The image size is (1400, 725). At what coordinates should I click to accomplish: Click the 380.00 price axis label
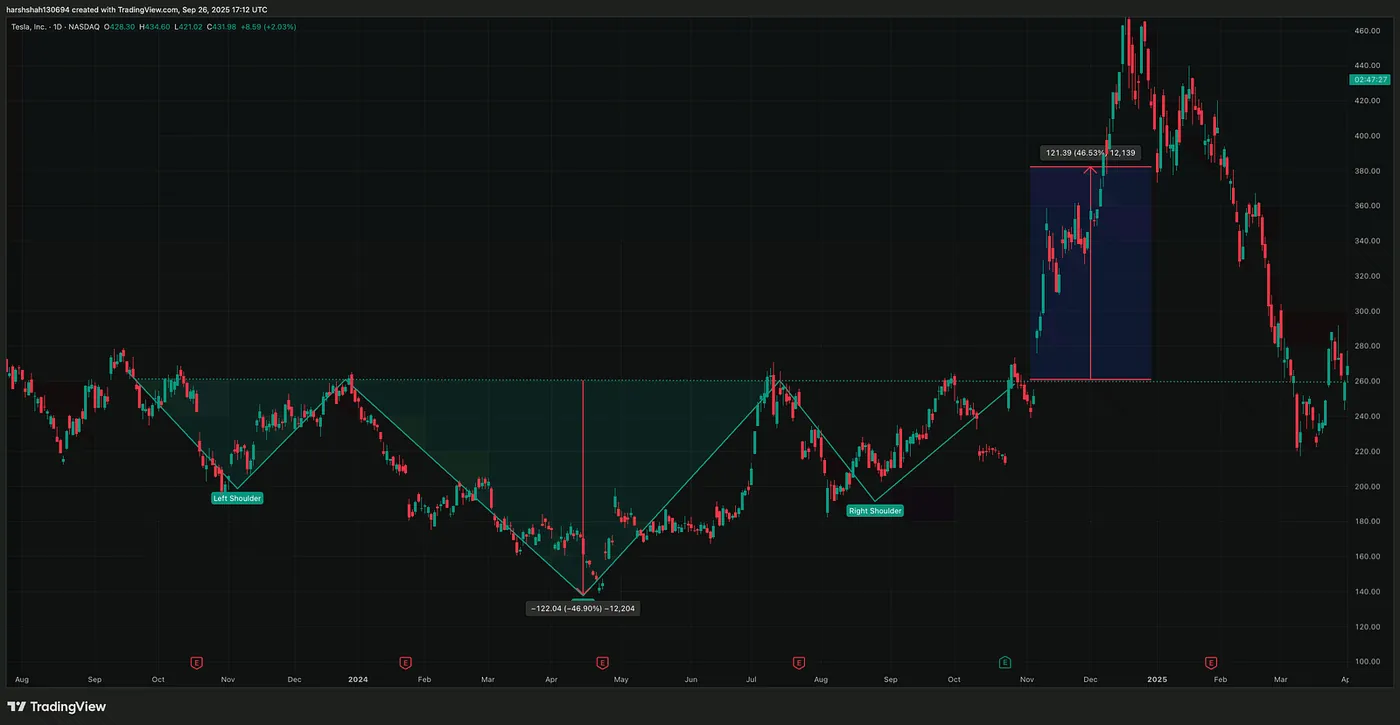(1367, 171)
